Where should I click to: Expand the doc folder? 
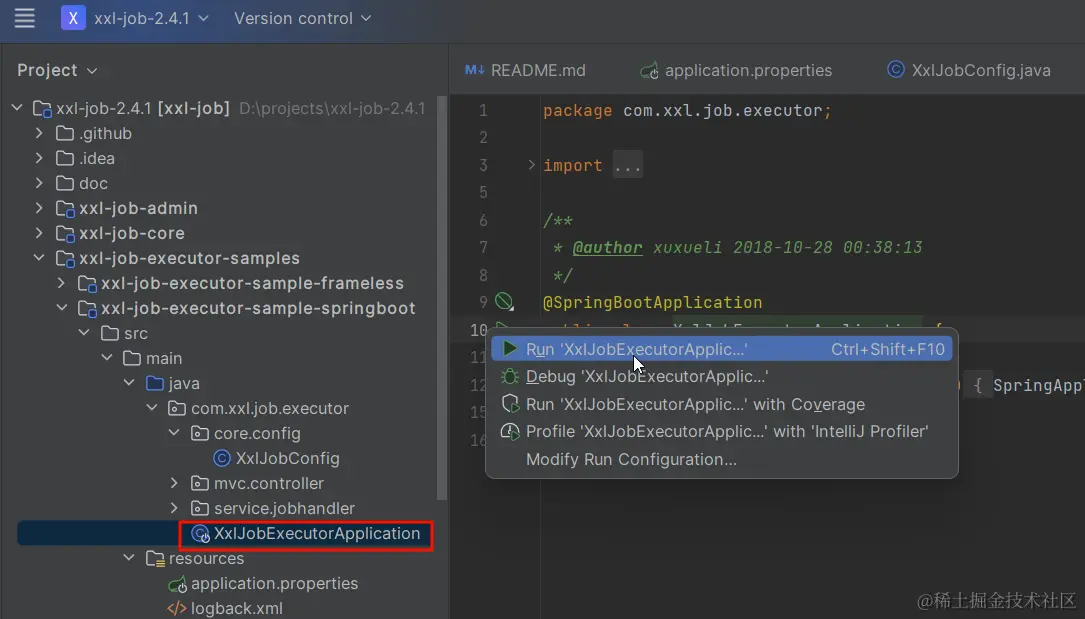[39, 183]
